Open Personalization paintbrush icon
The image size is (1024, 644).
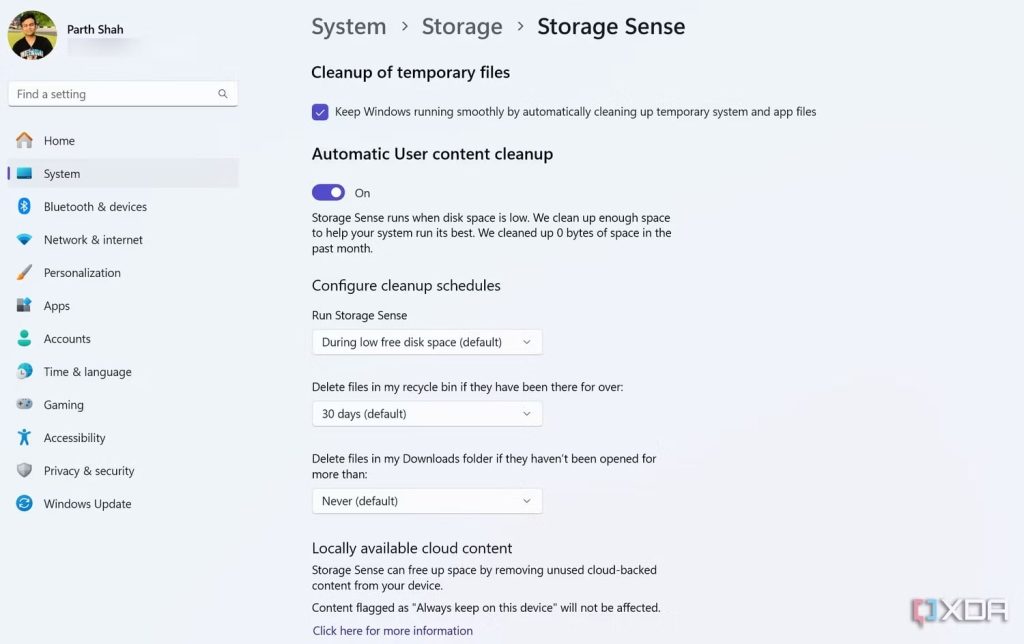click(24, 273)
